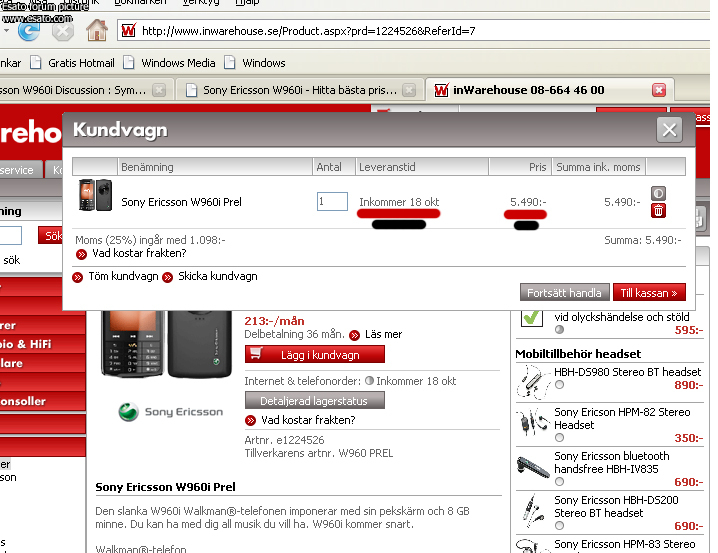Viewport: 718px width, 553px height.
Task: Click the status icon beside Inkommer 18 okt
Action: point(370,381)
